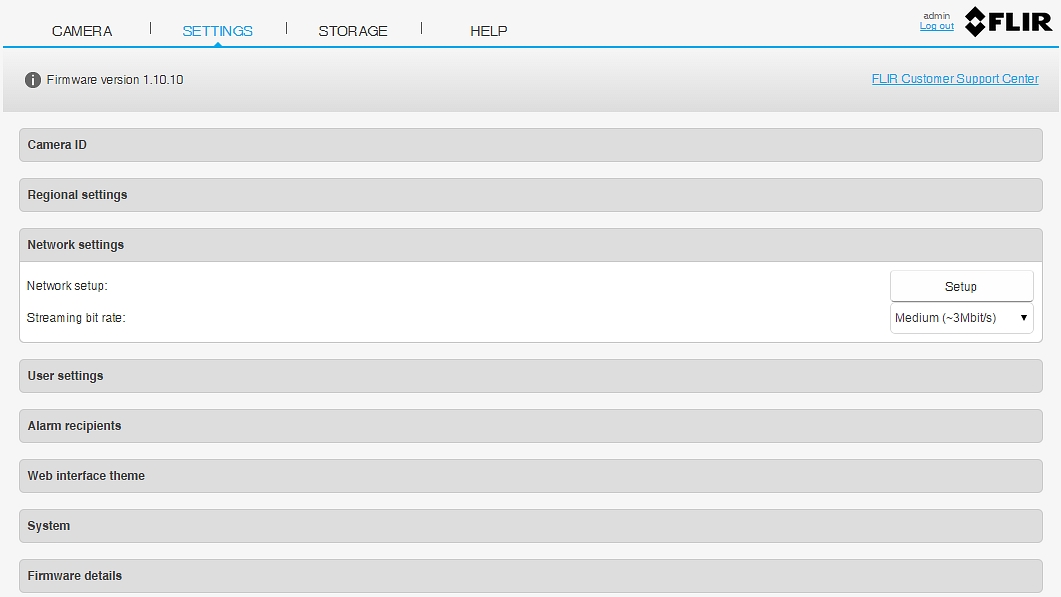Expand the System section
1061x597 pixels.
(x=530, y=526)
